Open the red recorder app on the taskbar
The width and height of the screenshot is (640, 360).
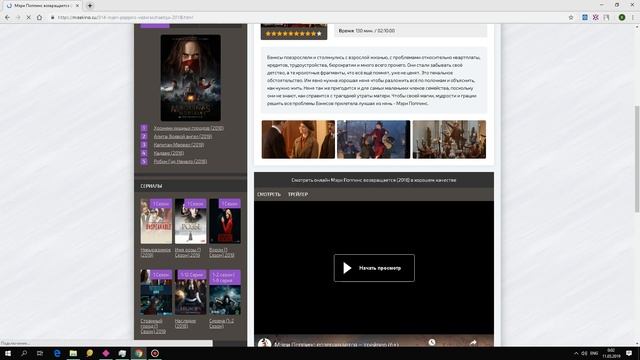click(x=155, y=353)
